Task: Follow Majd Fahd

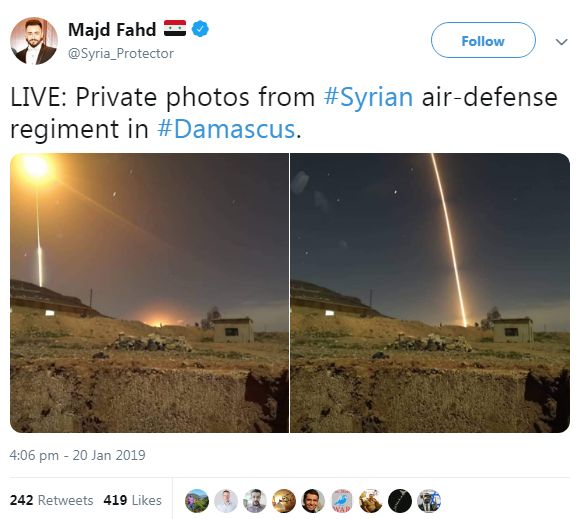Action: (x=483, y=40)
